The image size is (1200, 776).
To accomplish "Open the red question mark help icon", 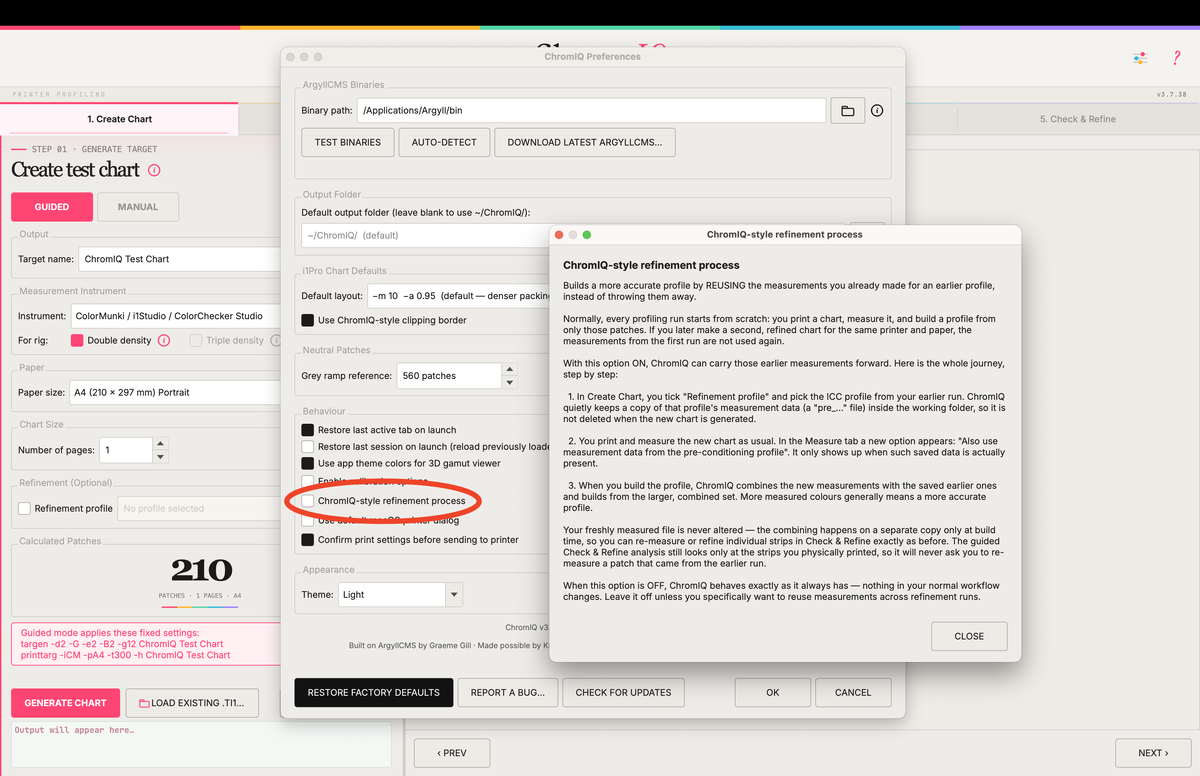I will (x=1177, y=58).
